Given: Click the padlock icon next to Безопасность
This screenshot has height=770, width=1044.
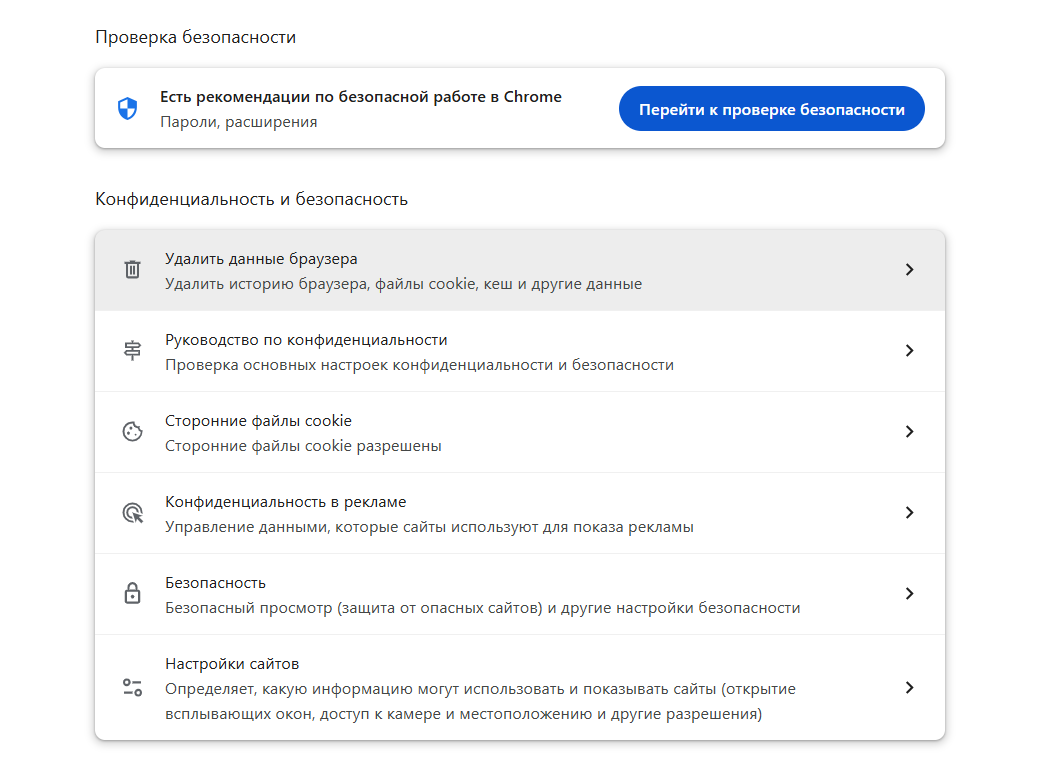Looking at the screenshot, I should click(x=132, y=594).
